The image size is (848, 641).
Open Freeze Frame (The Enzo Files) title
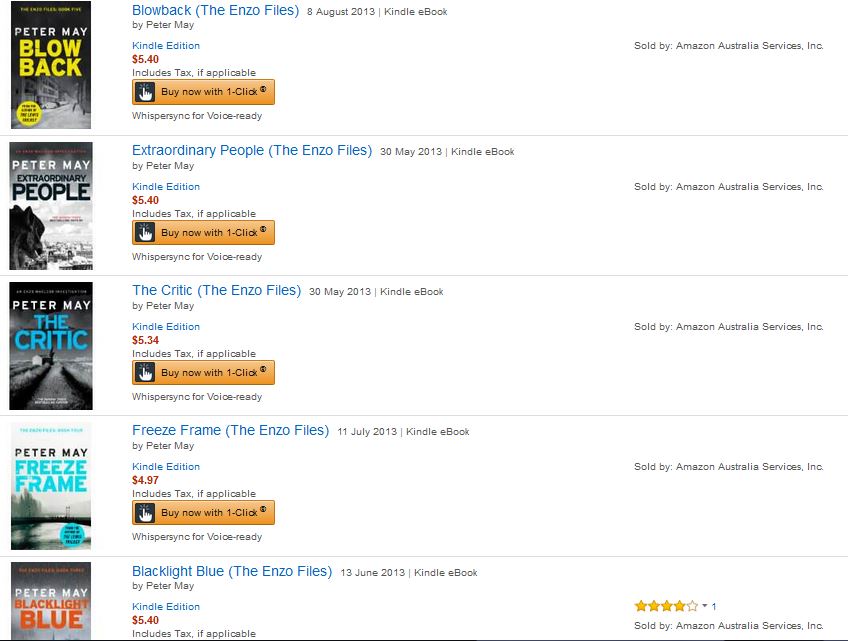pos(230,430)
